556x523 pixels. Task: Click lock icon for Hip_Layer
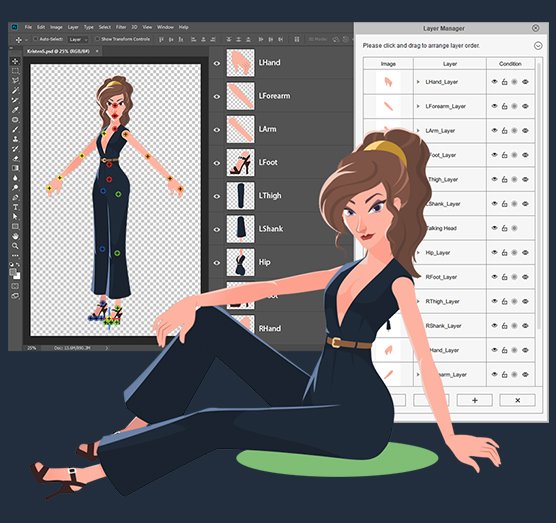point(504,252)
